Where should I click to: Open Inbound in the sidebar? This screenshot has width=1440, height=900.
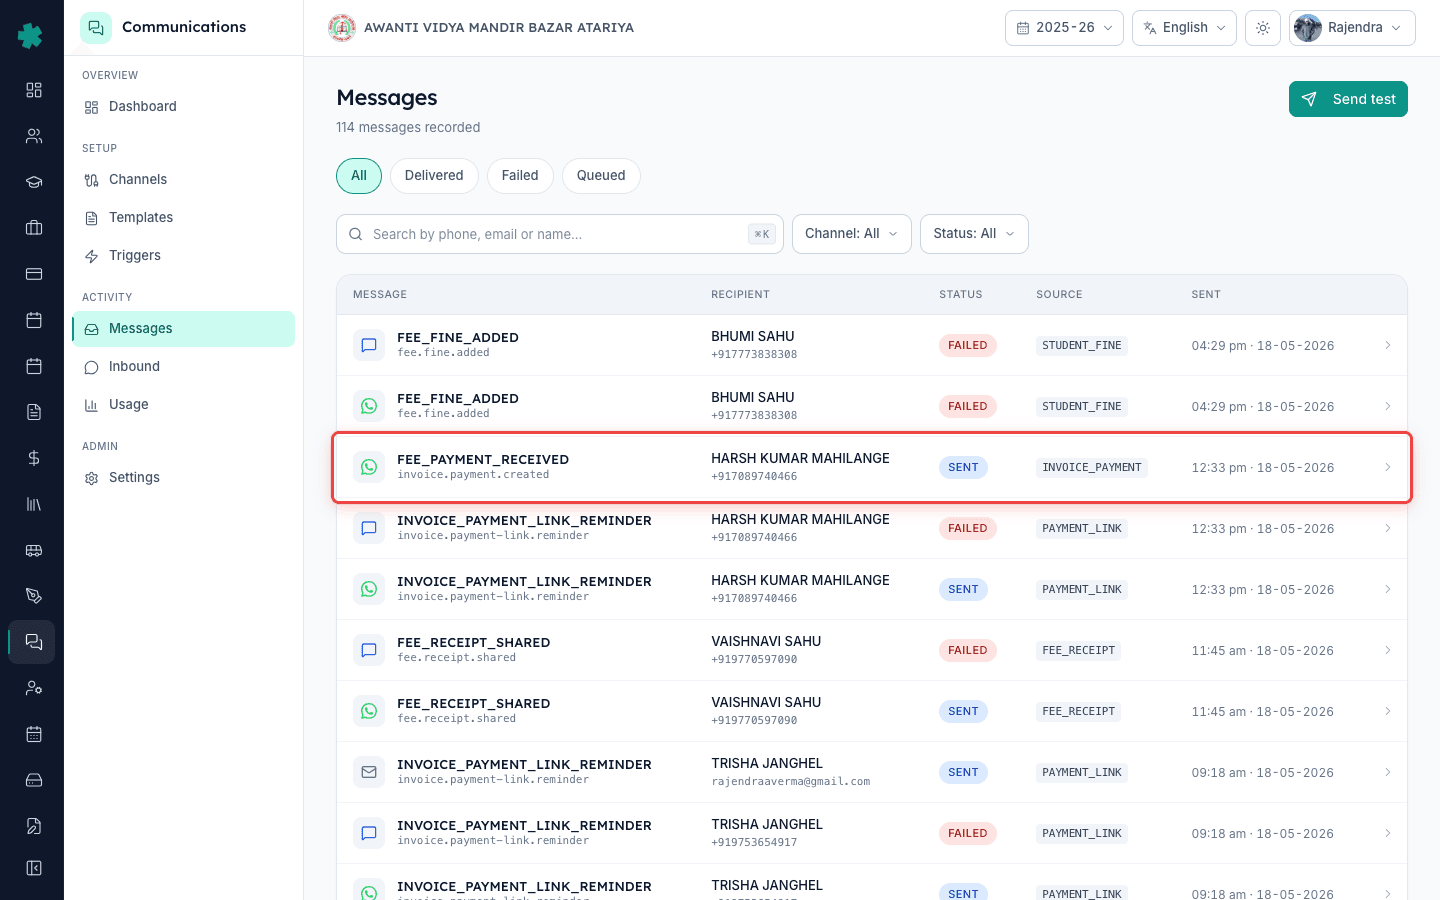coord(183,367)
